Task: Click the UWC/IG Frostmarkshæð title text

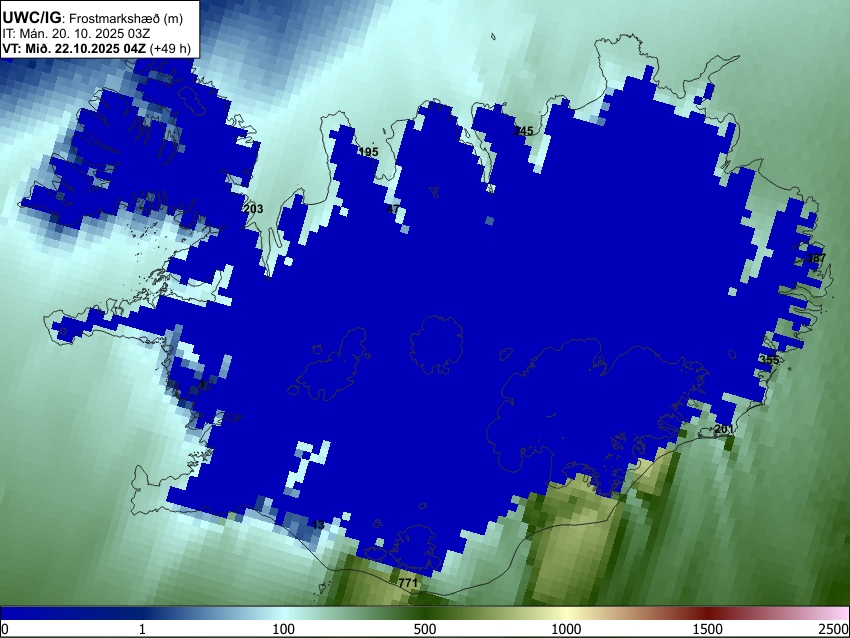Action: point(93,18)
